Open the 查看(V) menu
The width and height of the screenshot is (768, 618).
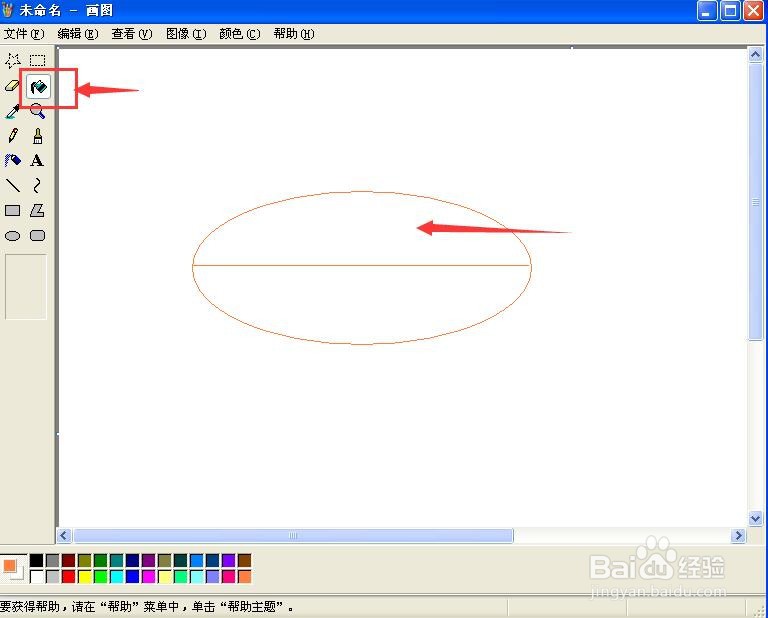132,34
